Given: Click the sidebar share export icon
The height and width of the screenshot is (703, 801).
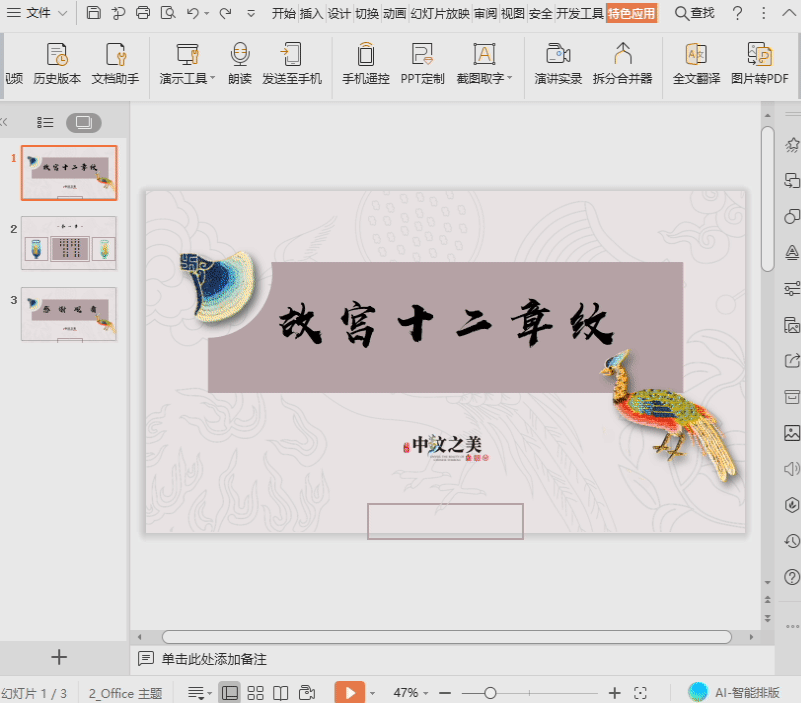Looking at the screenshot, I should (x=791, y=361).
